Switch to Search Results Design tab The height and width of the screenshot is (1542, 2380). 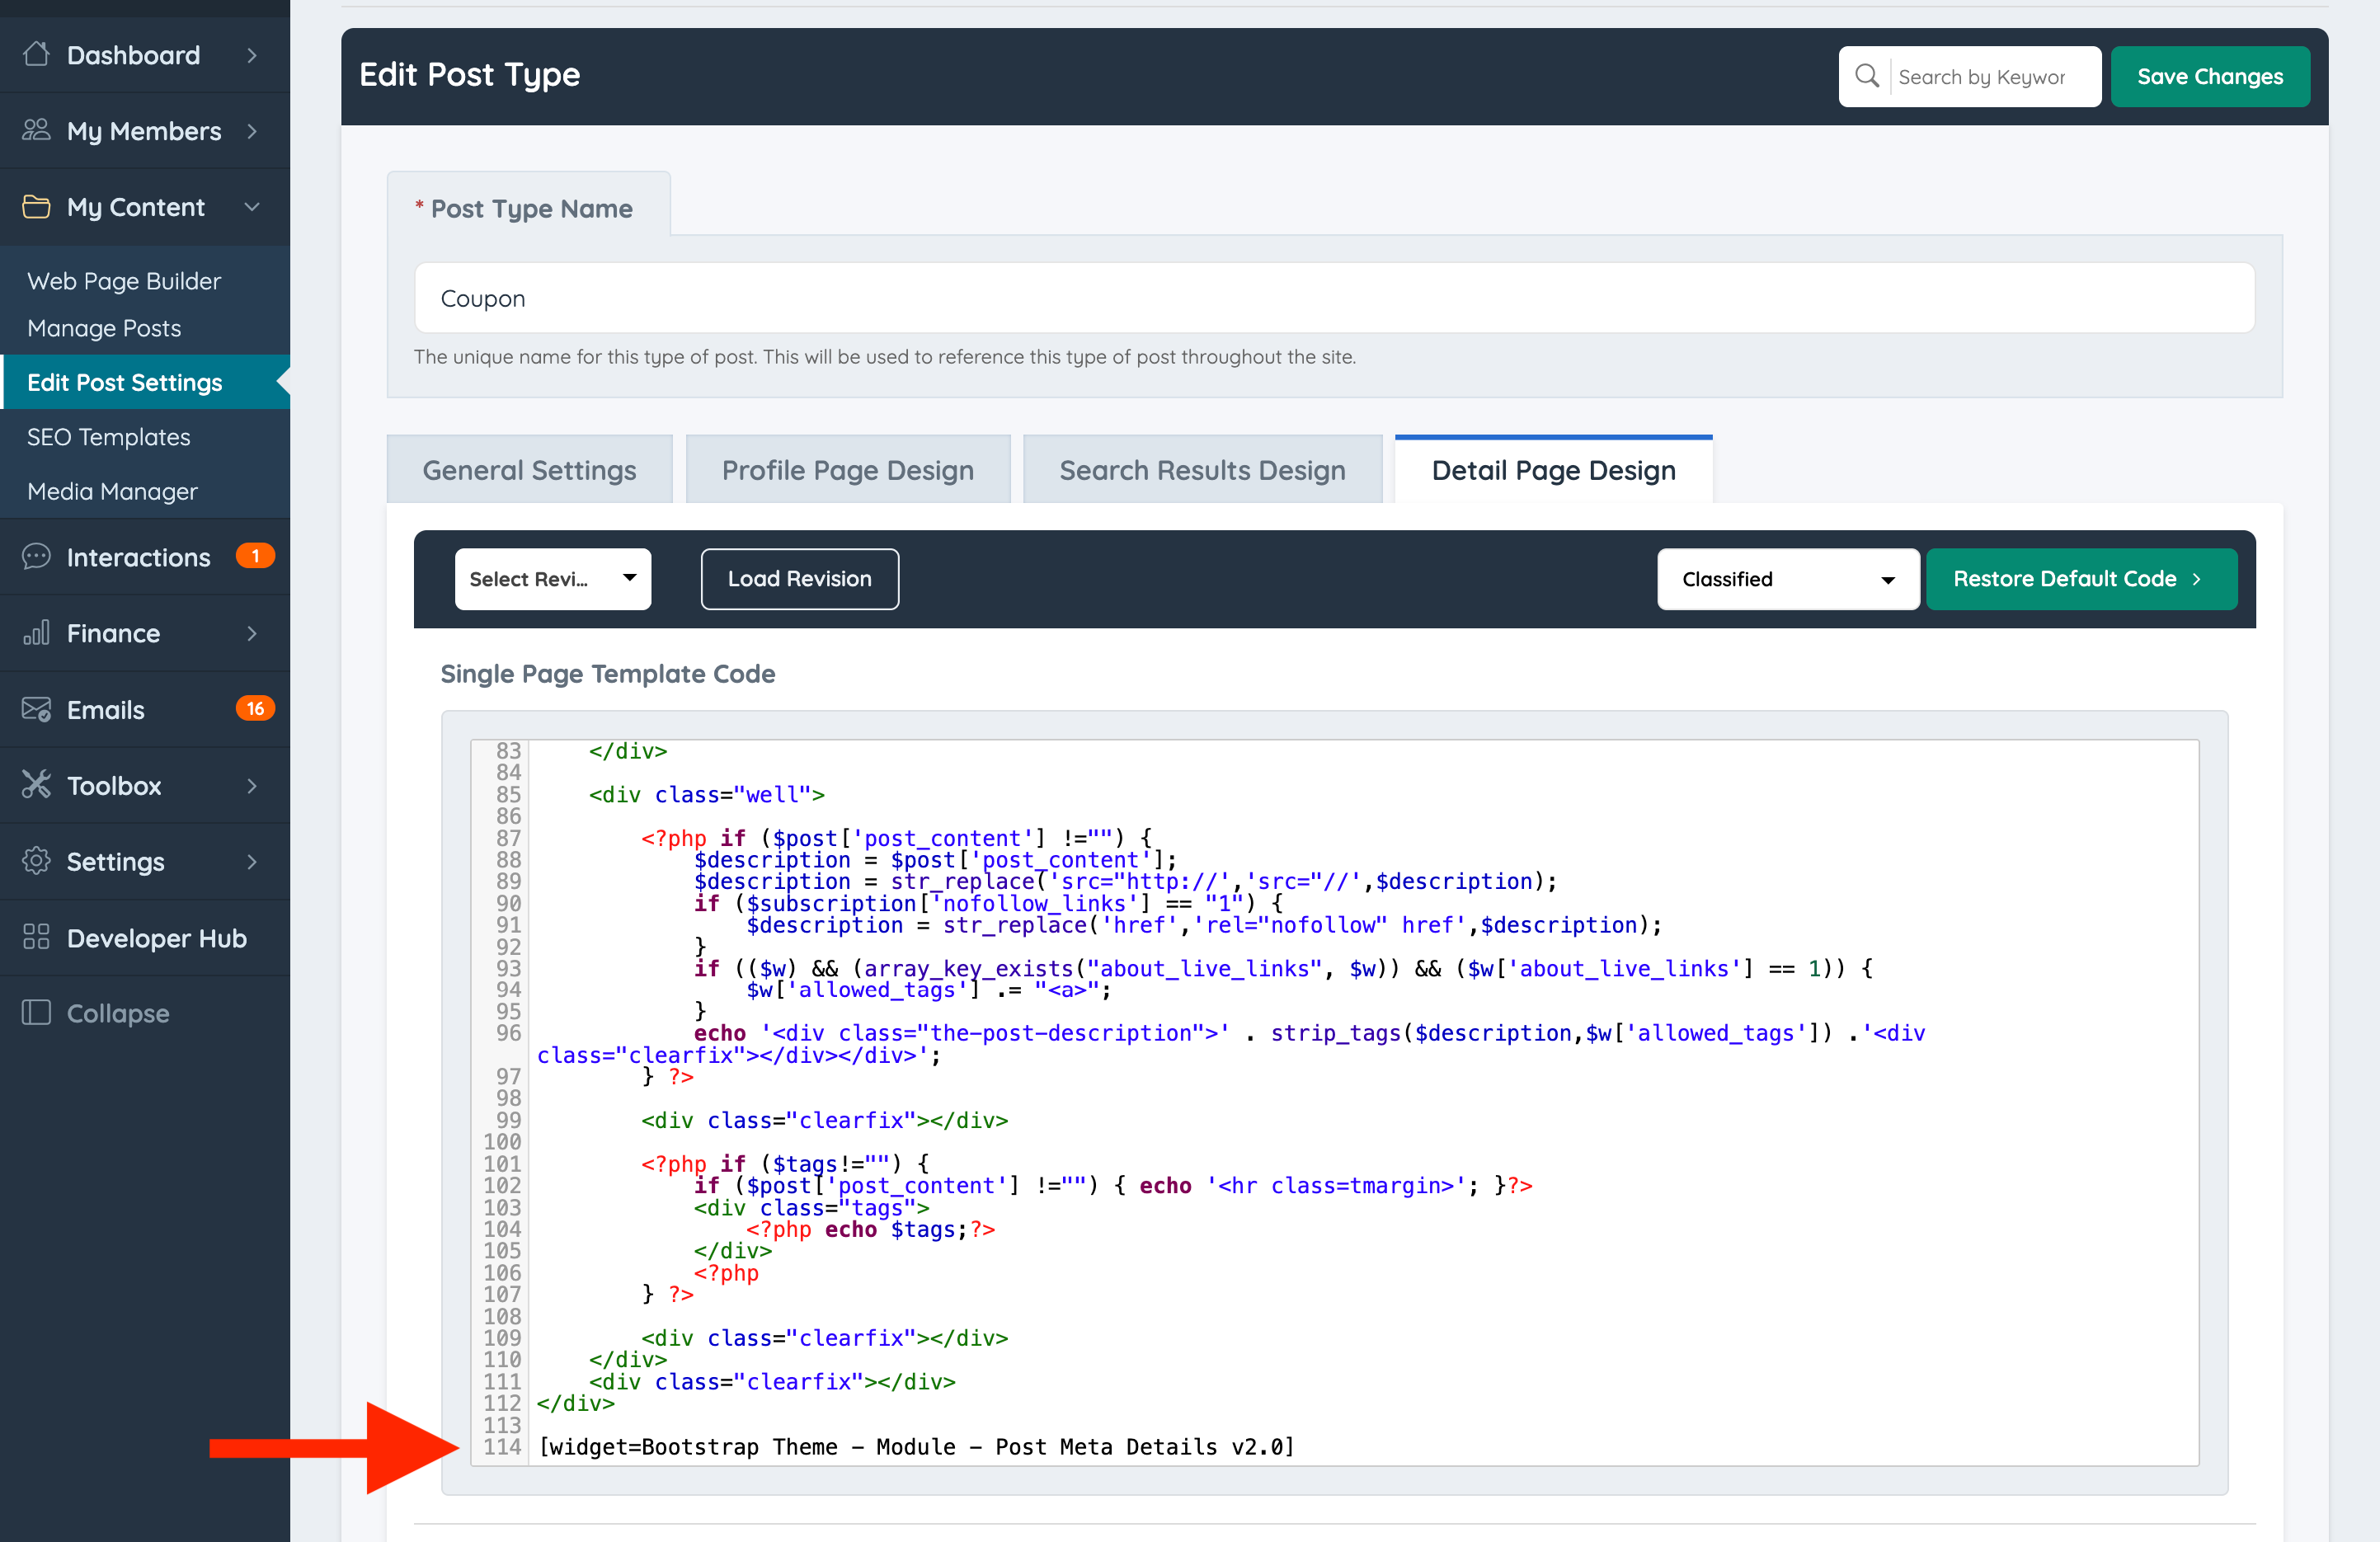click(1202, 470)
